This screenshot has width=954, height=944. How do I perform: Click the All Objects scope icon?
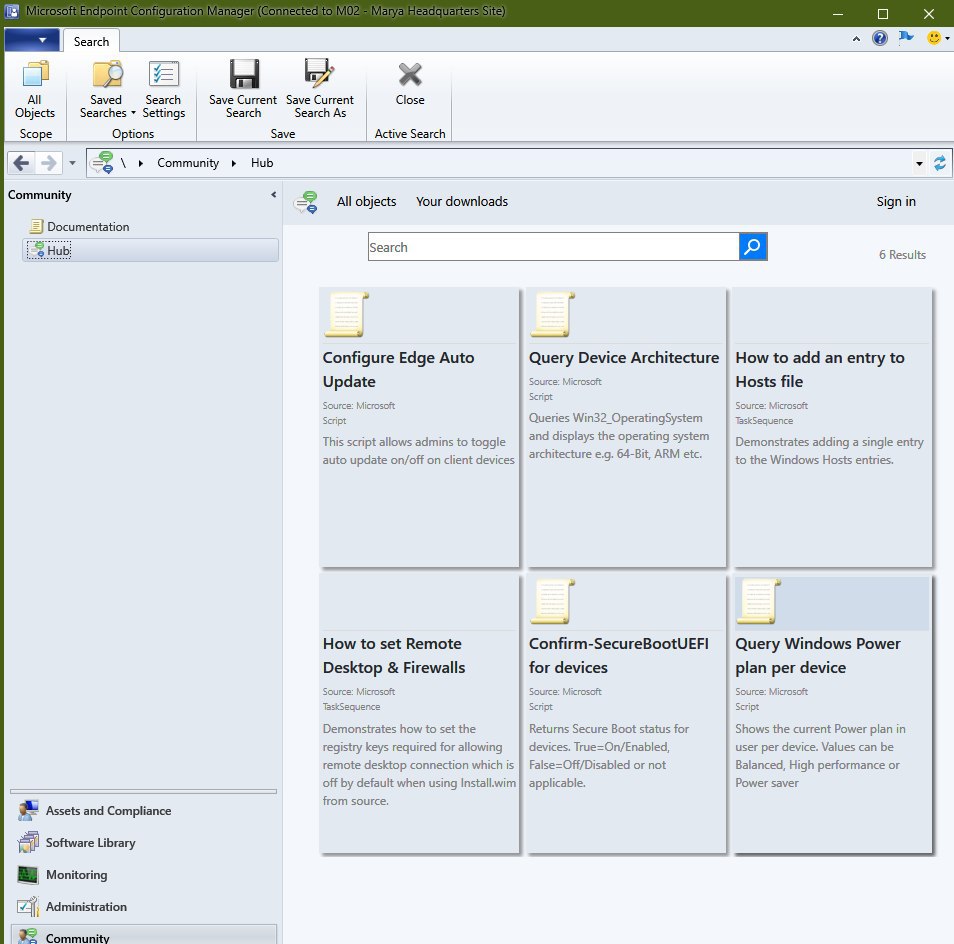(35, 74)
